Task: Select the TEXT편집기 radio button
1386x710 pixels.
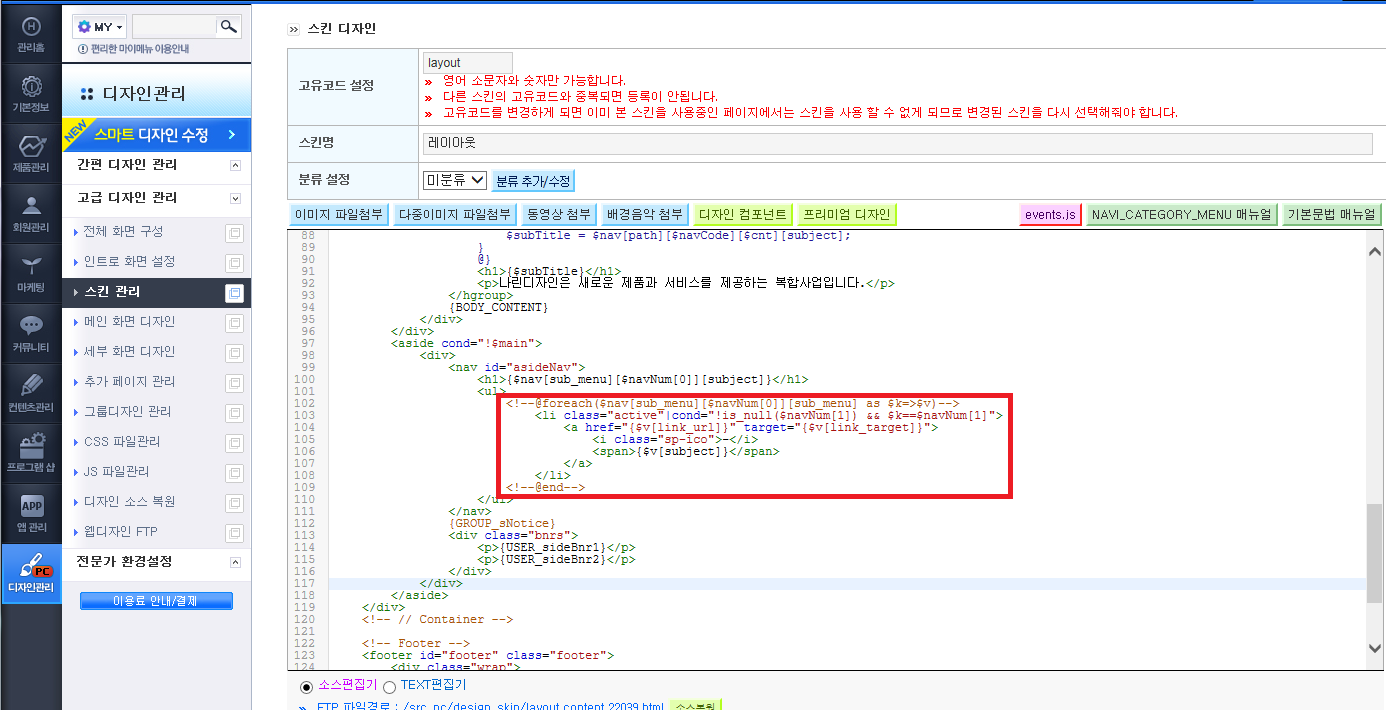Action: click(389, 687)
